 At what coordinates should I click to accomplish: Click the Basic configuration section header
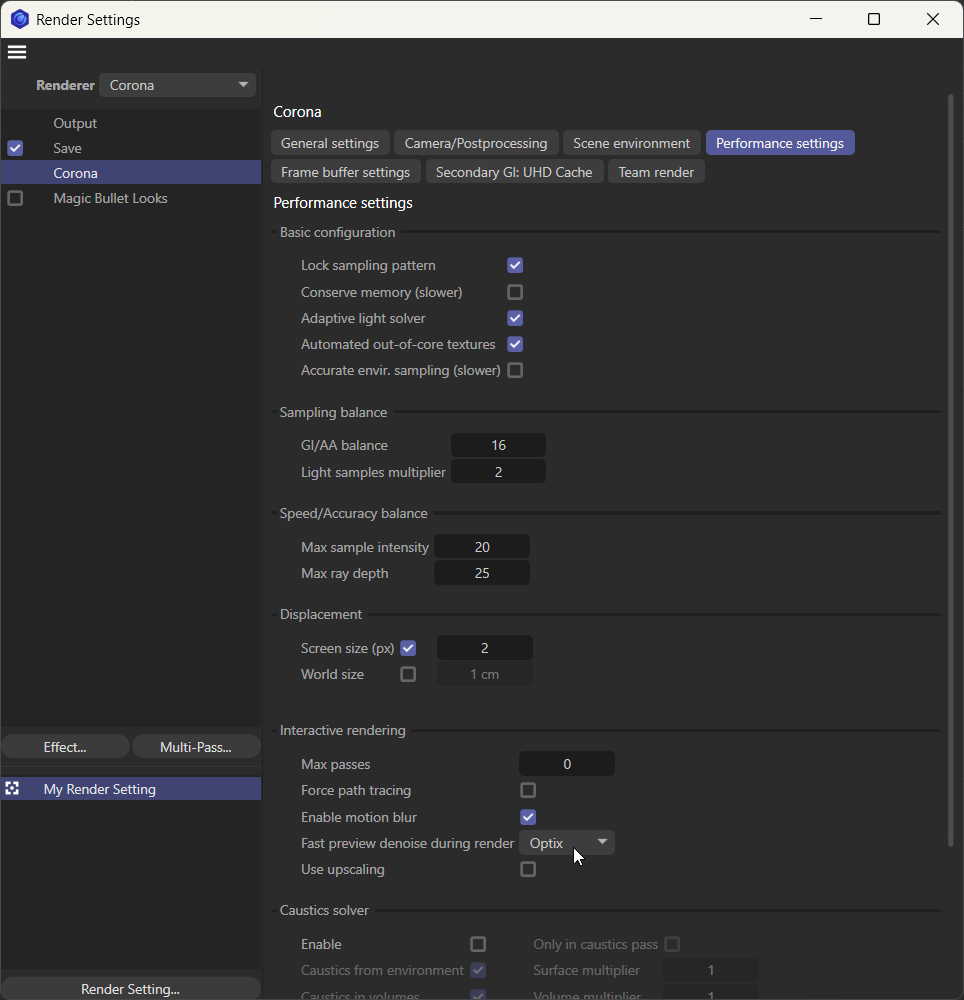pyautogui.click(x=337, y=232)
